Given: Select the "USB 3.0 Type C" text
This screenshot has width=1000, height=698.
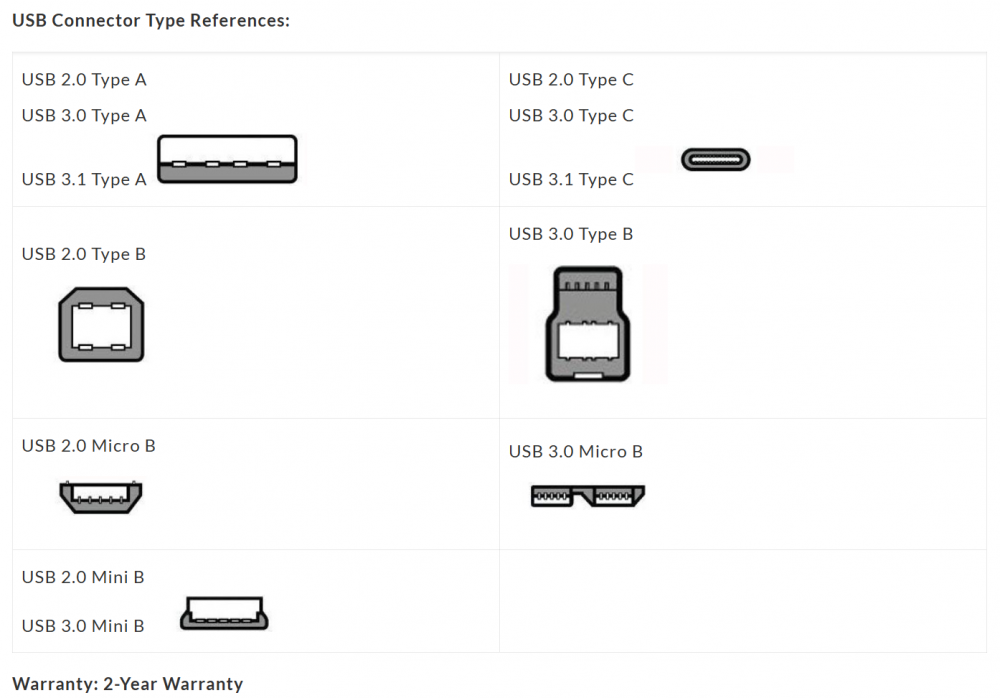Looking at the screenshot, I should [571, 116].
